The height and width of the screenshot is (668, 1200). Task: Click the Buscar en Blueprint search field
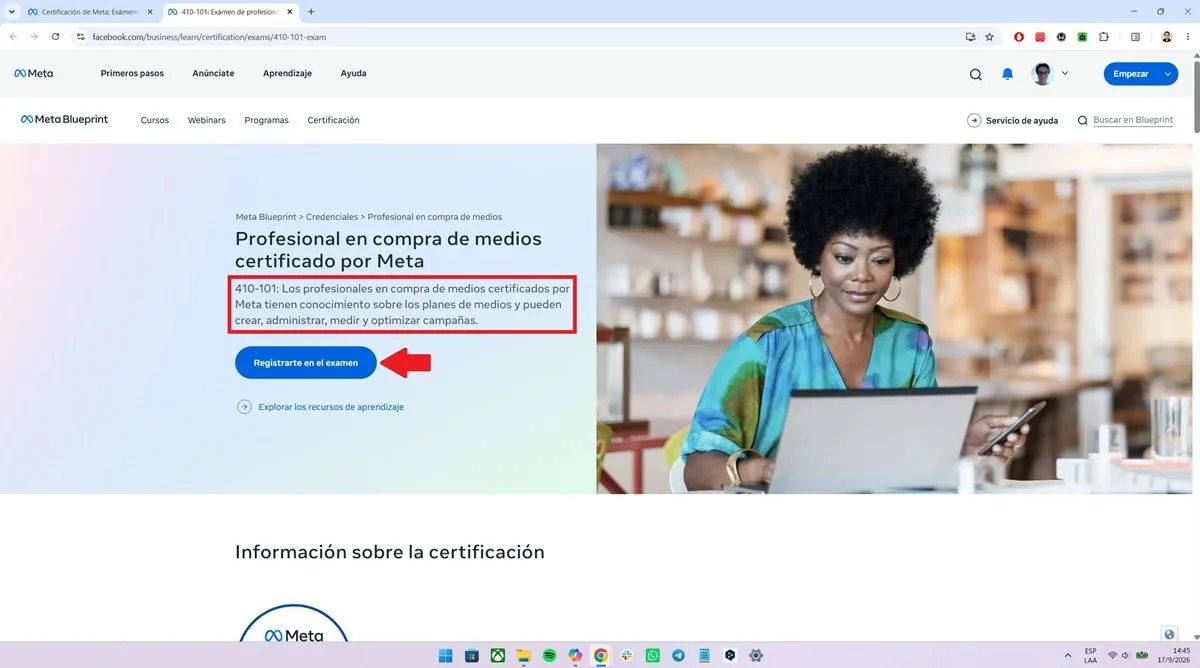pyautogui.click(x=1133, y=120)
